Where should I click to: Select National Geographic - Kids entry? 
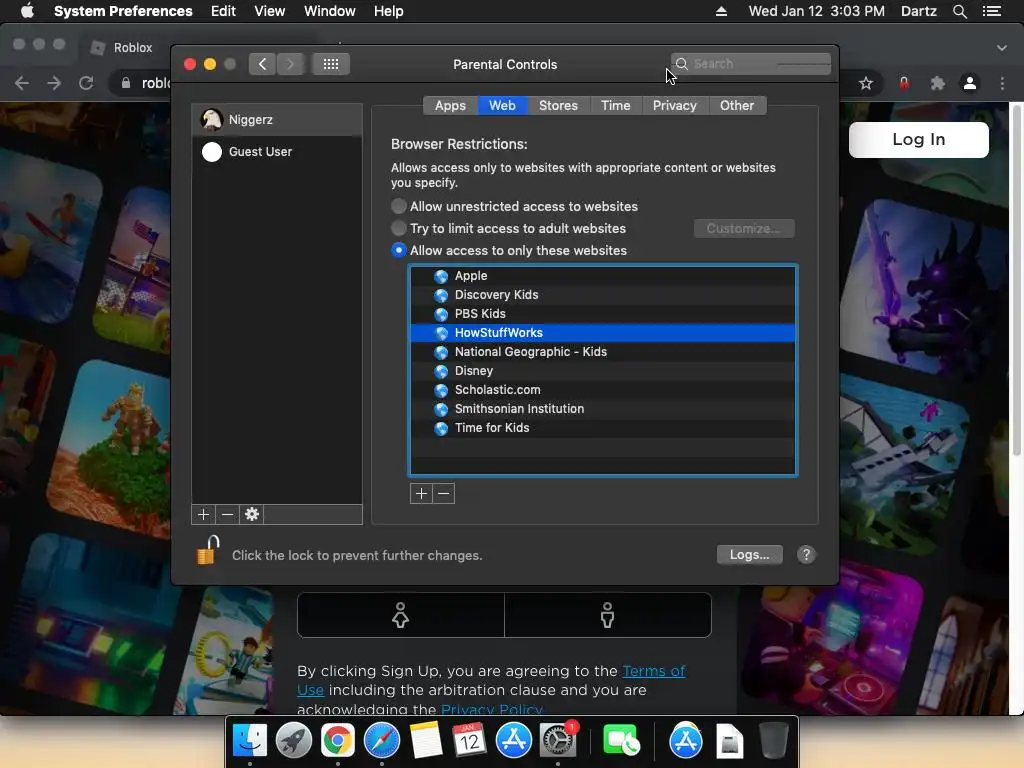602,351
